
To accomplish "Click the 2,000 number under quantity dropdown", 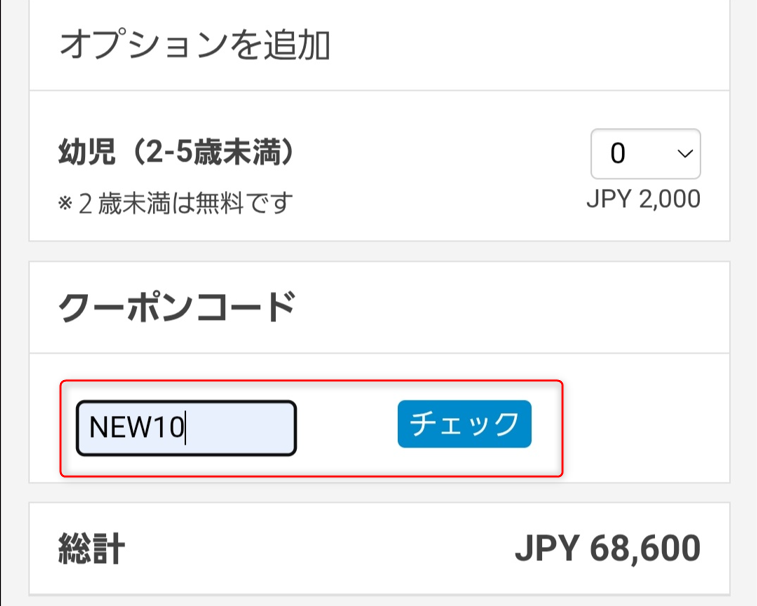I will [x=665, y=199].
